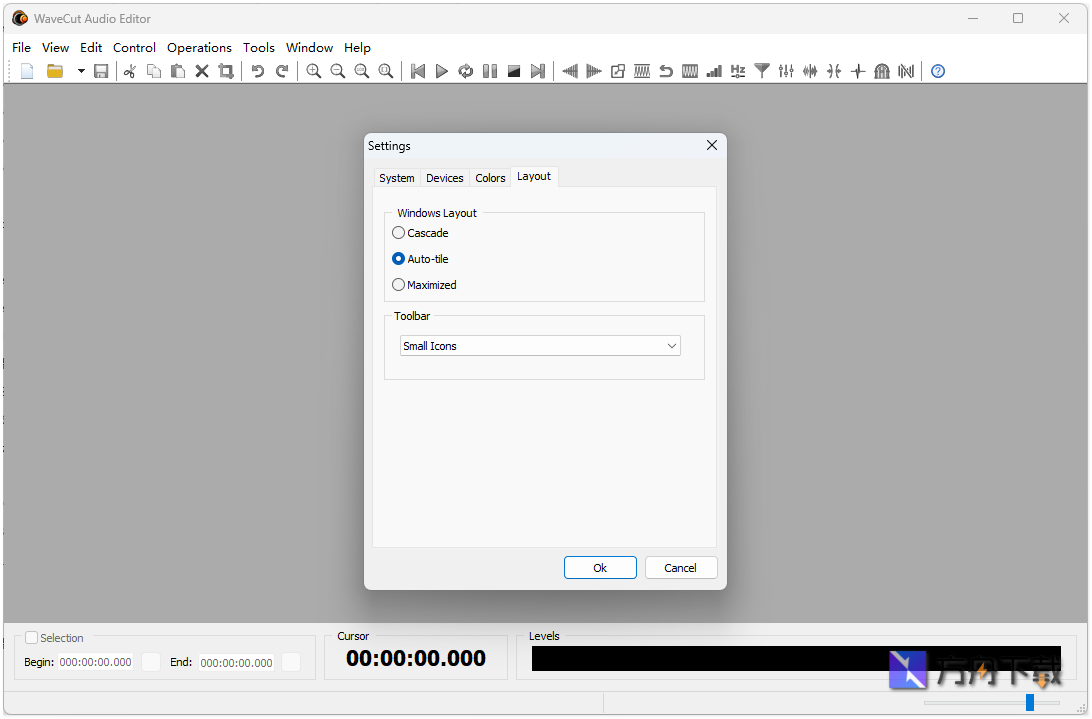1092x719 pixels.
Task: Open the Small Icons toolbar size dropdown
Action: tap(540, 345)
